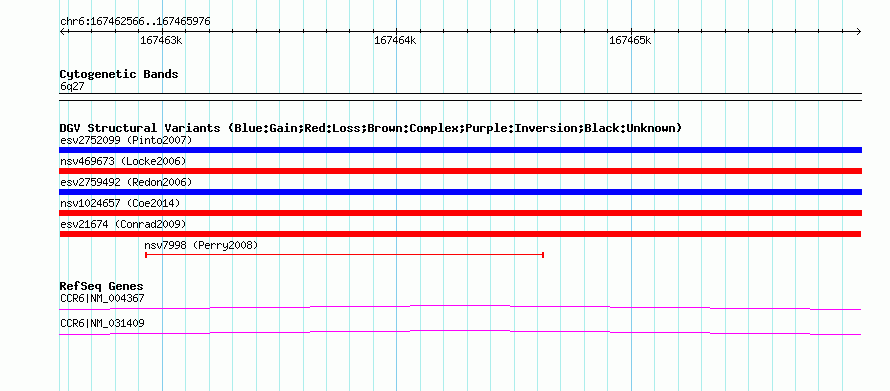Select the nsv469673 (Locke2006) red loss bar
This screenshot has height=391, width=890.
pyautogui.click(x=460, y=171)
